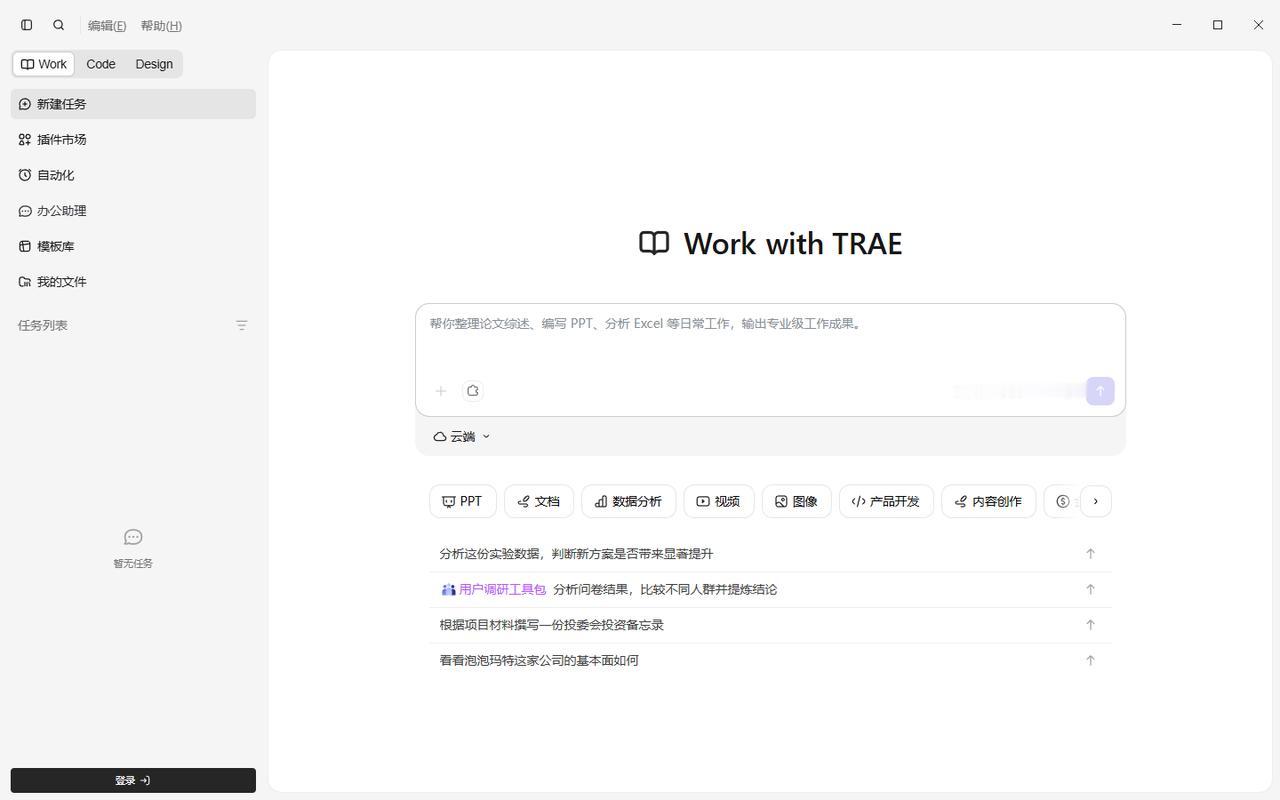Open the search icon in title bar

(x=59, y=25)
